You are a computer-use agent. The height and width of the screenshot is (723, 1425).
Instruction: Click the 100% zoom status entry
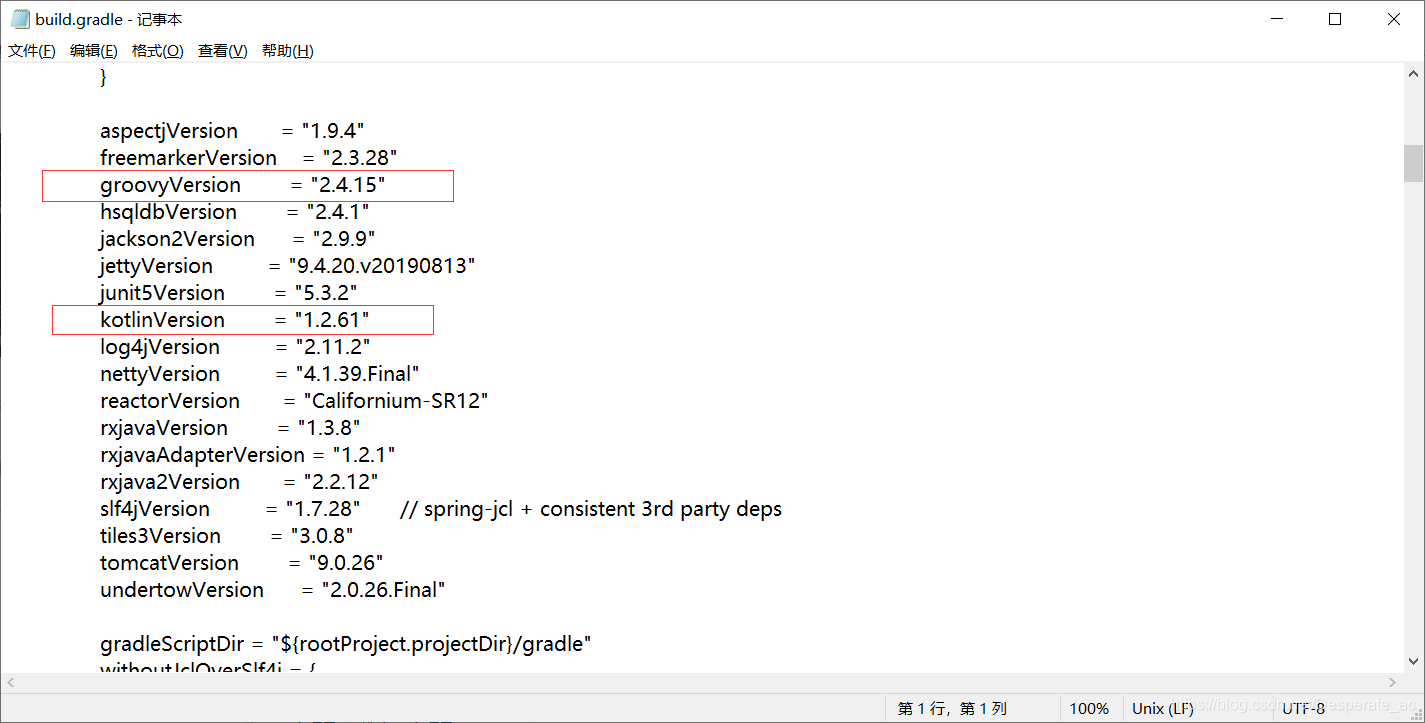pyautogui.click(x=1089, y=709)
